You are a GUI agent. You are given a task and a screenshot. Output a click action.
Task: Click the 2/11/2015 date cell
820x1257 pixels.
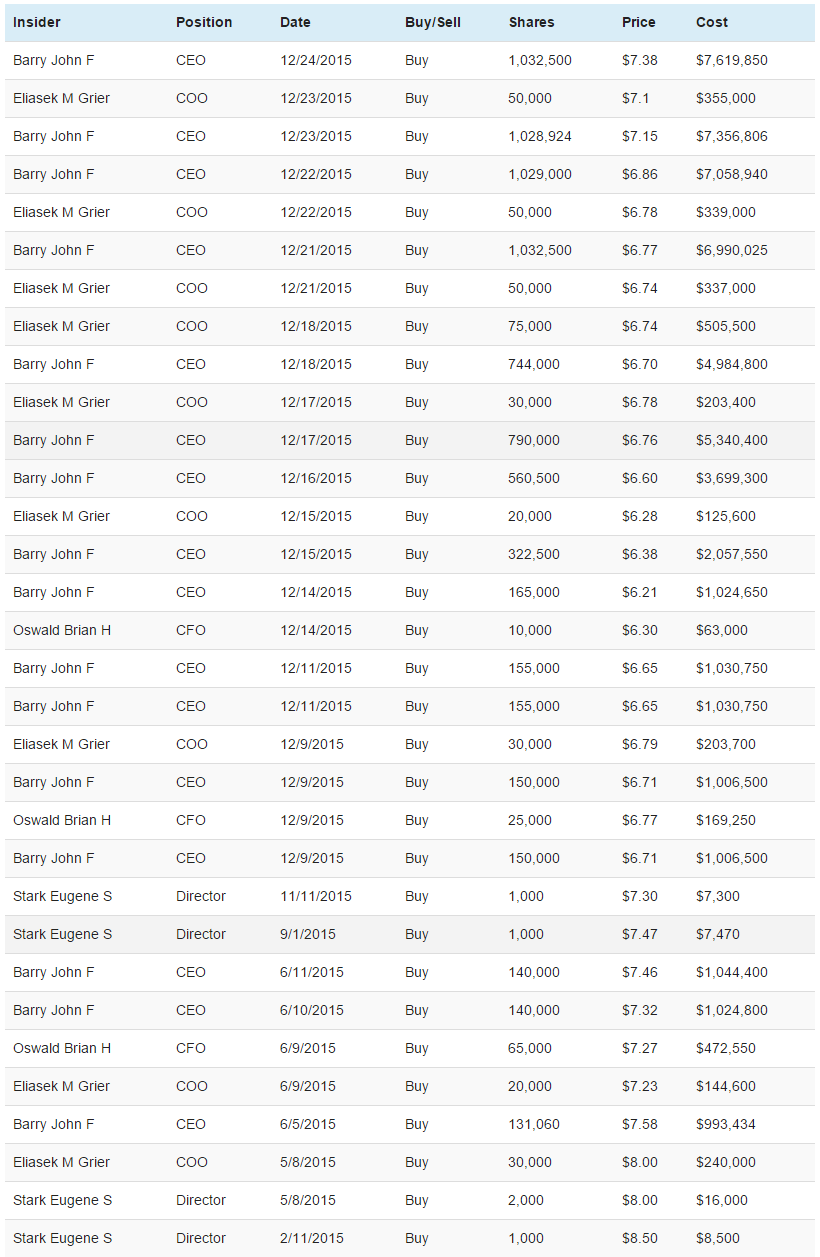(312, 1238)
